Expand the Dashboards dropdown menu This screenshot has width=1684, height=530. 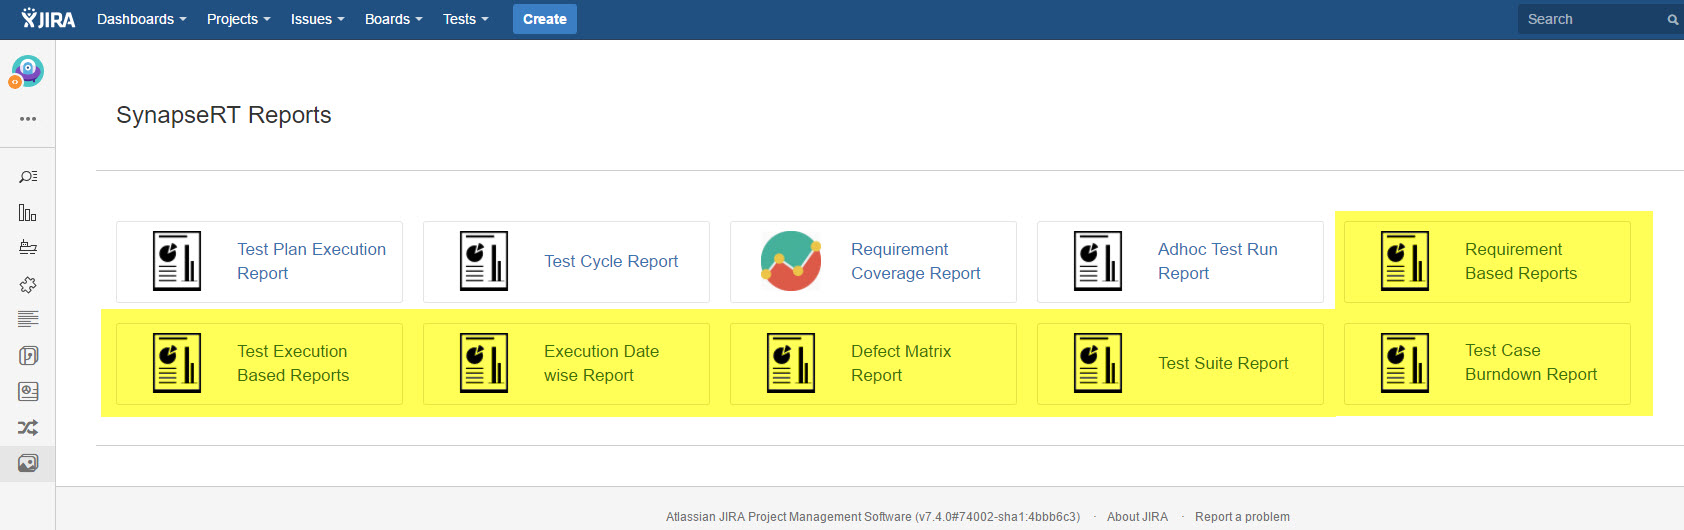[141, 19]
